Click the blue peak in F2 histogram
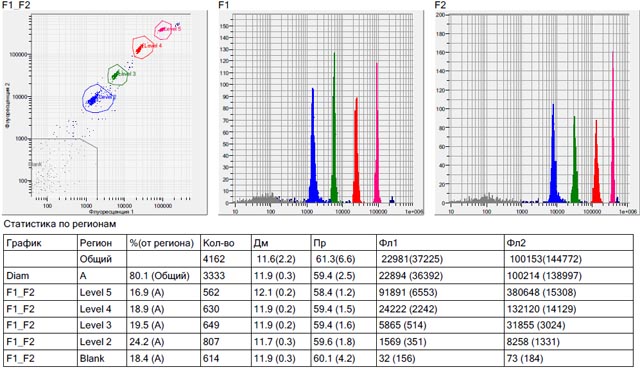Image resolution: width=640 pixels, height=372 pixels. (x=553, y=163)
